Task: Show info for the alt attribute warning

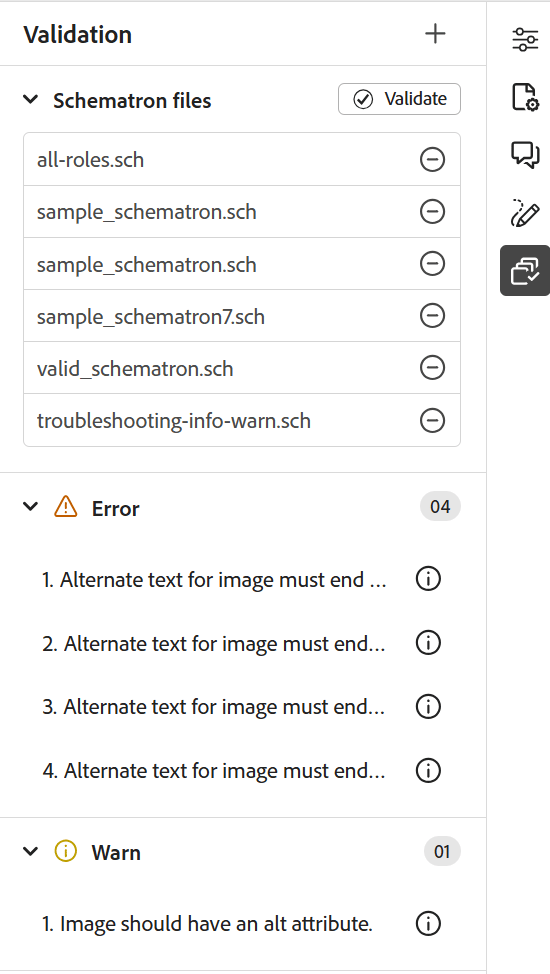Action: 428,923
